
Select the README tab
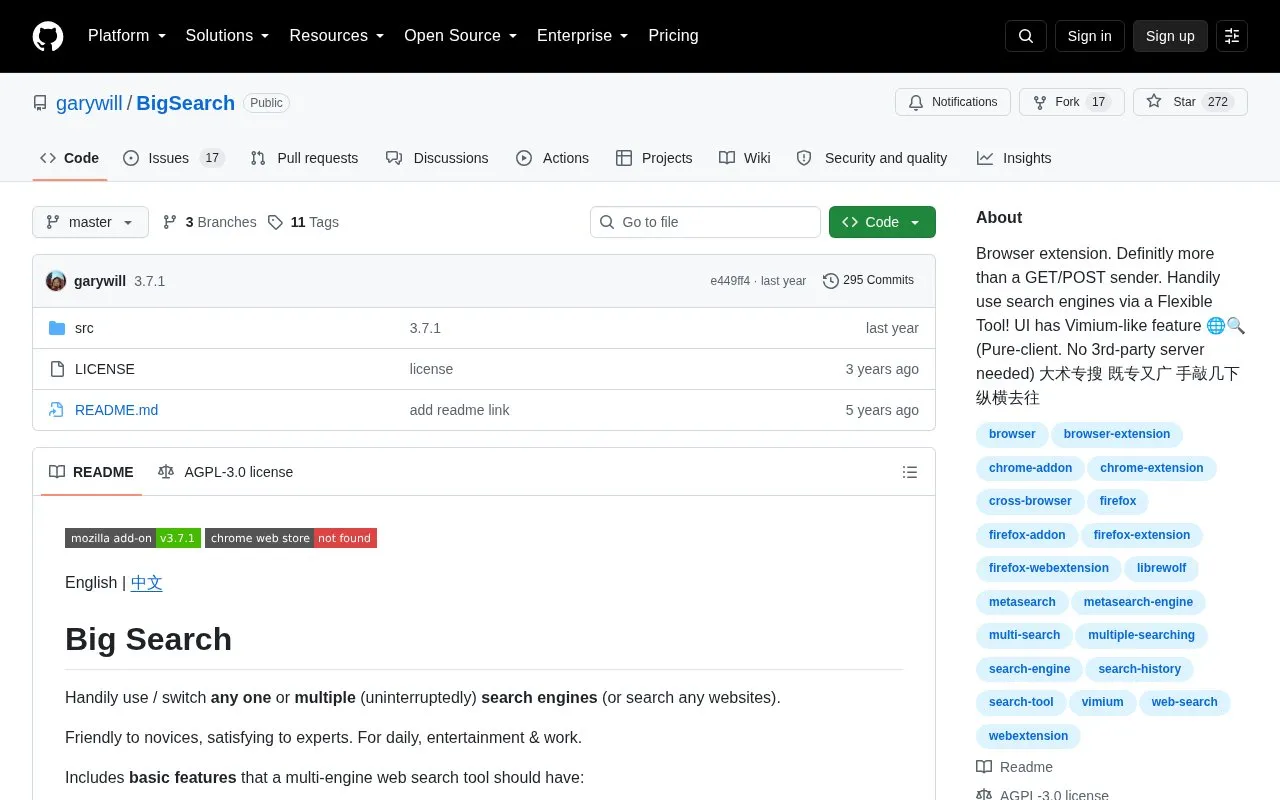(91, 472)
